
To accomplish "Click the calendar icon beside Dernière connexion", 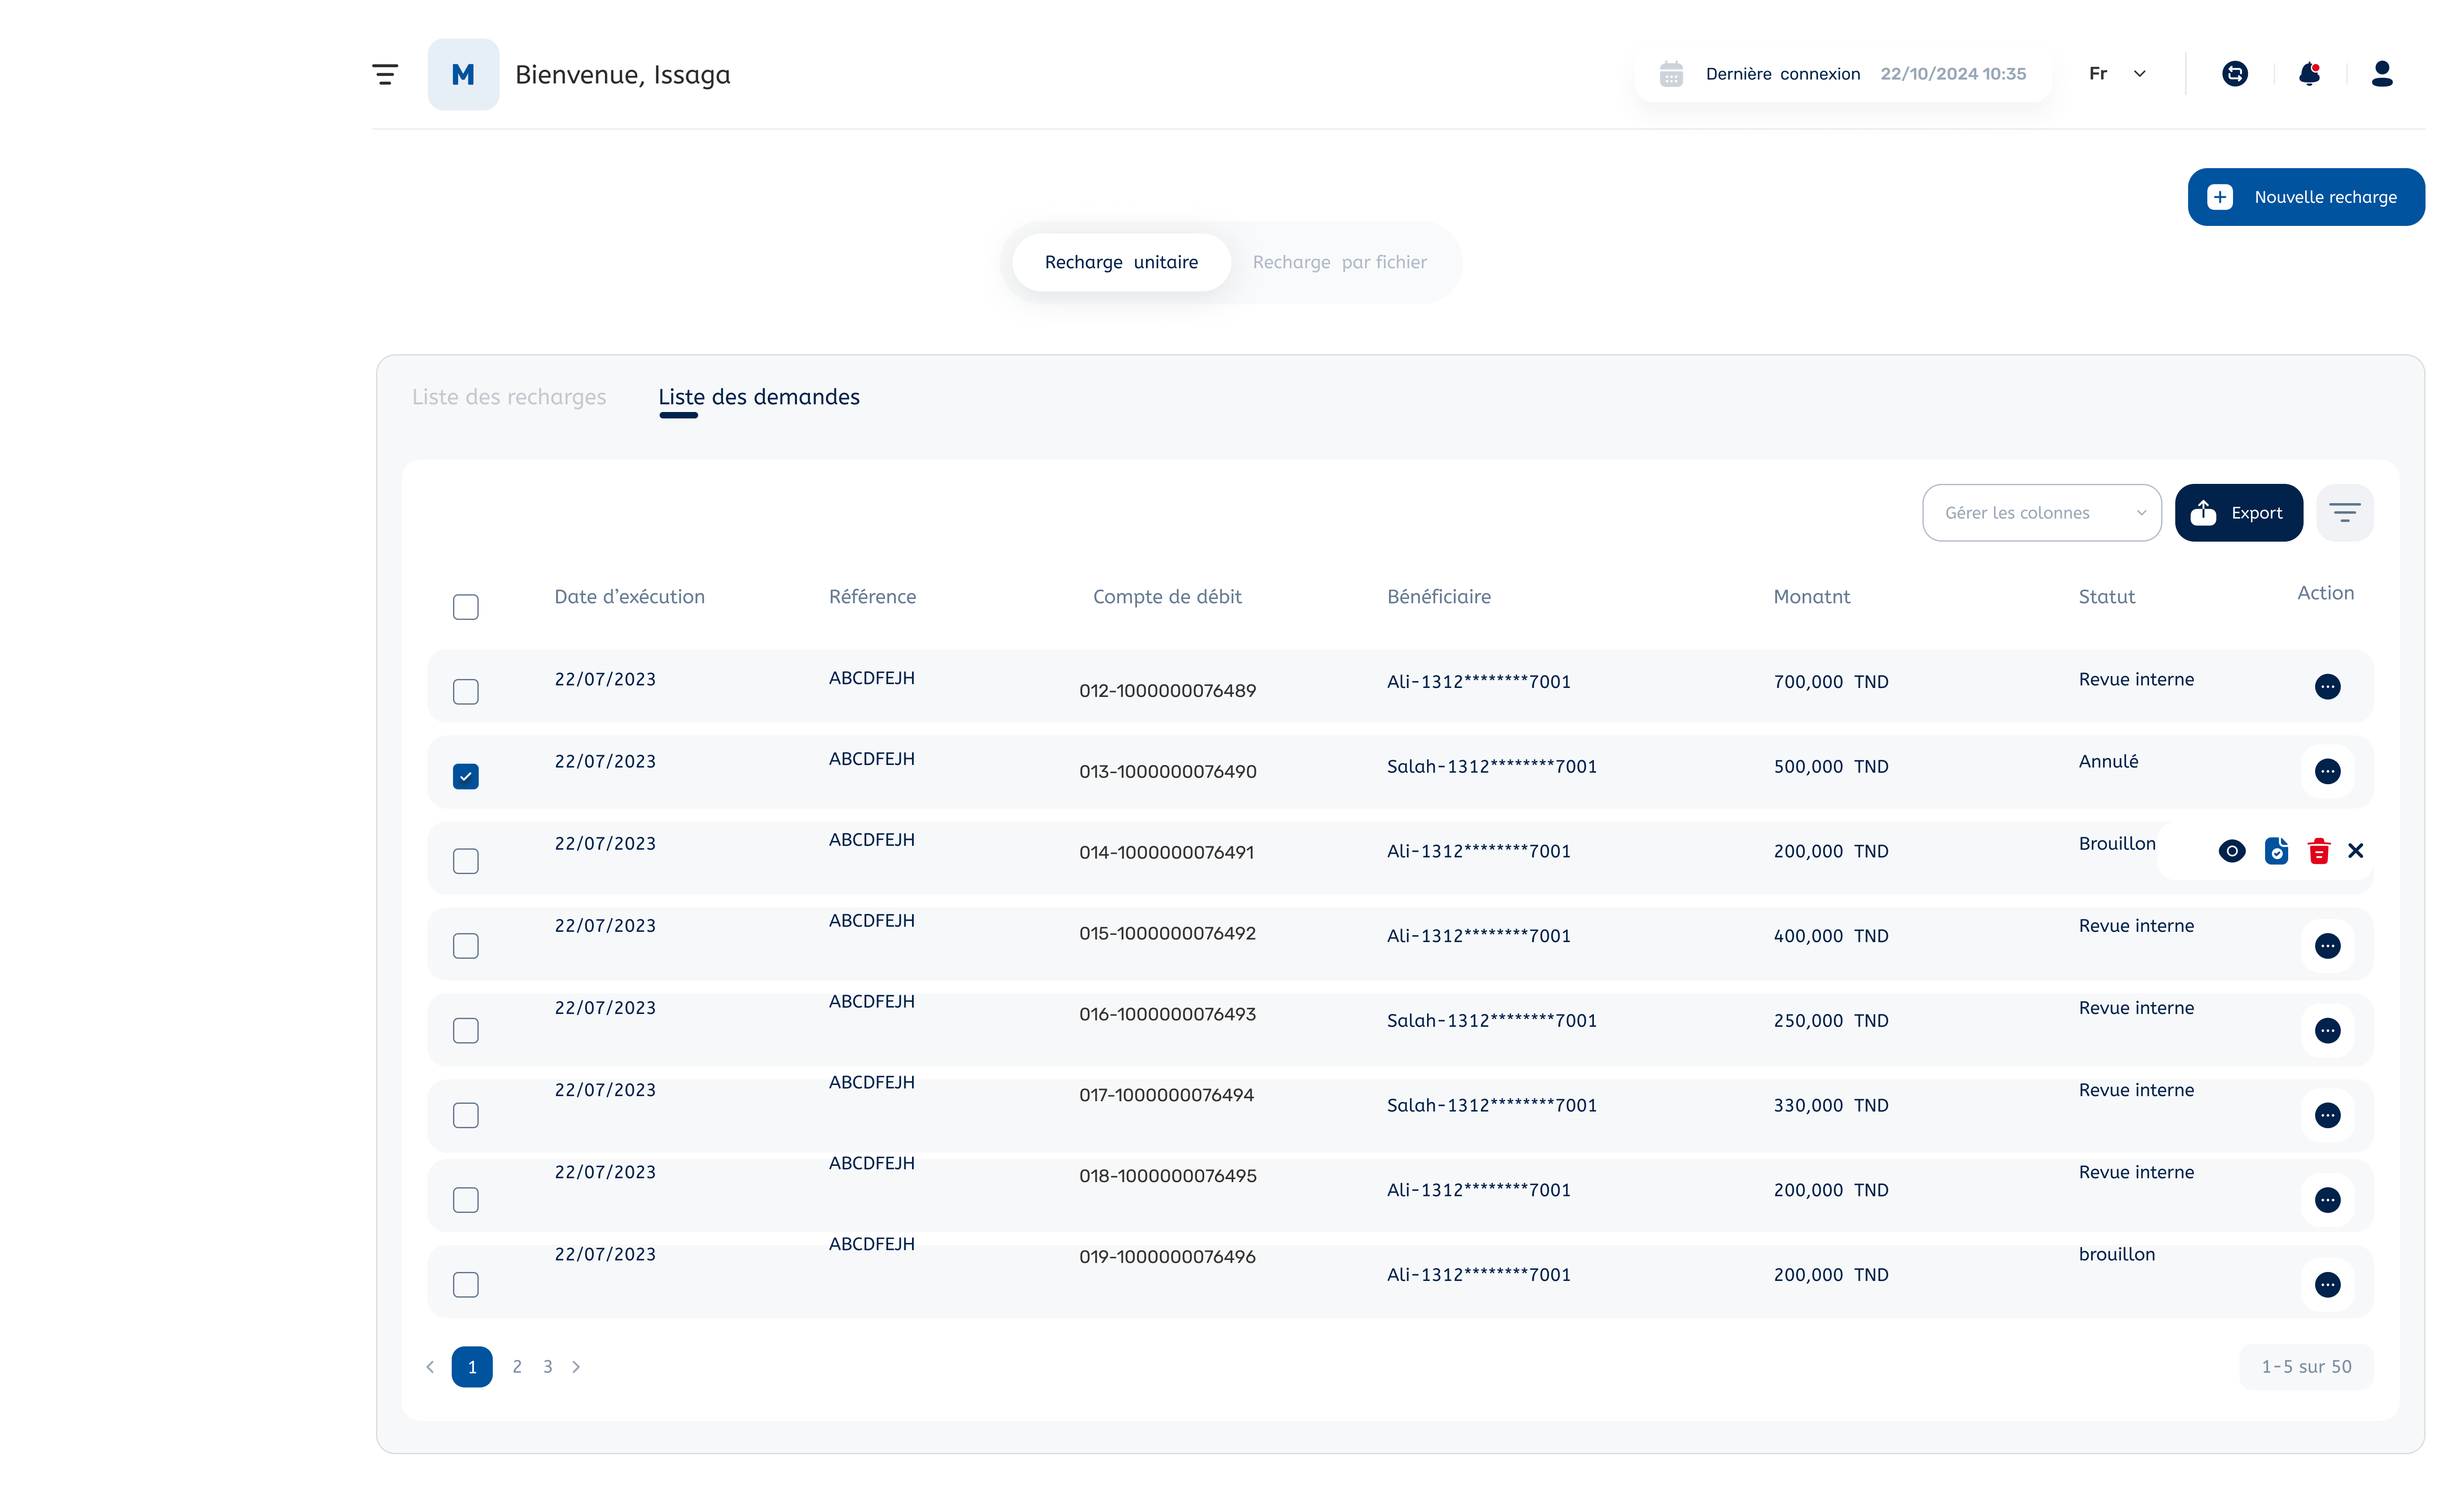I will pyautogui.click(x=1671, y=74).
